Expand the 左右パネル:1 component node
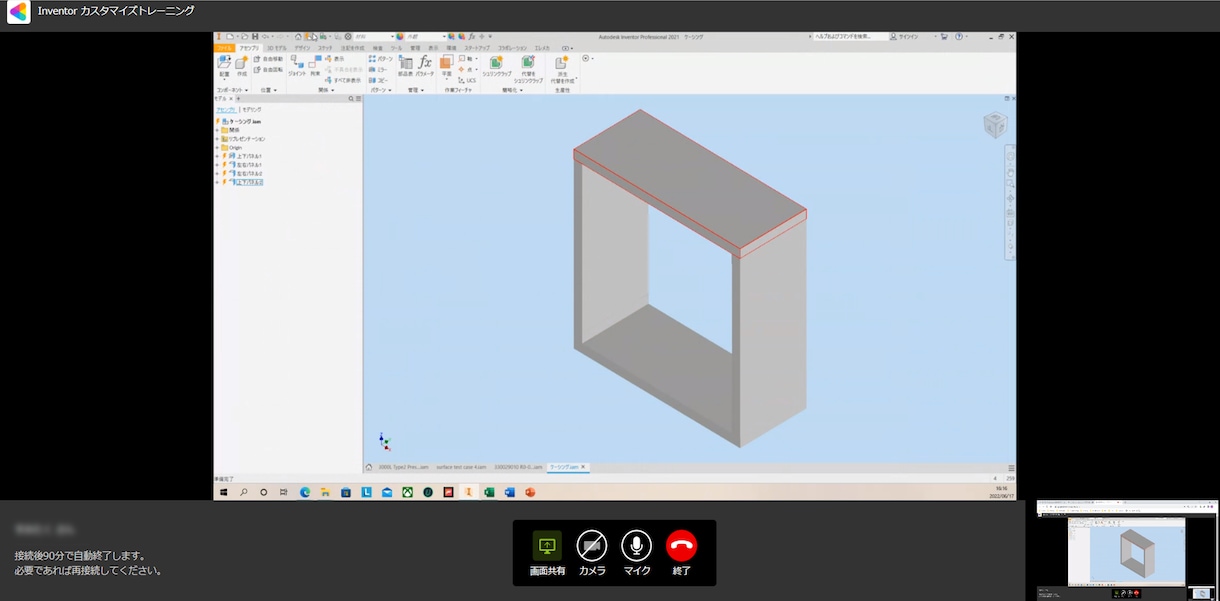 [x=217, y=165]
